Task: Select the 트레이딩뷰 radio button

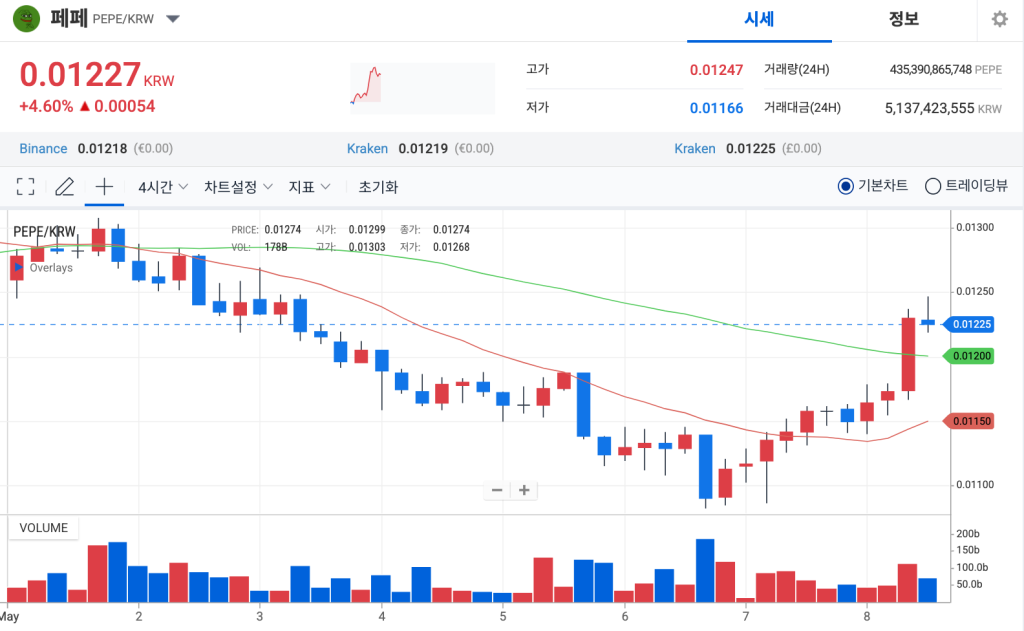Action: [933, 186]
